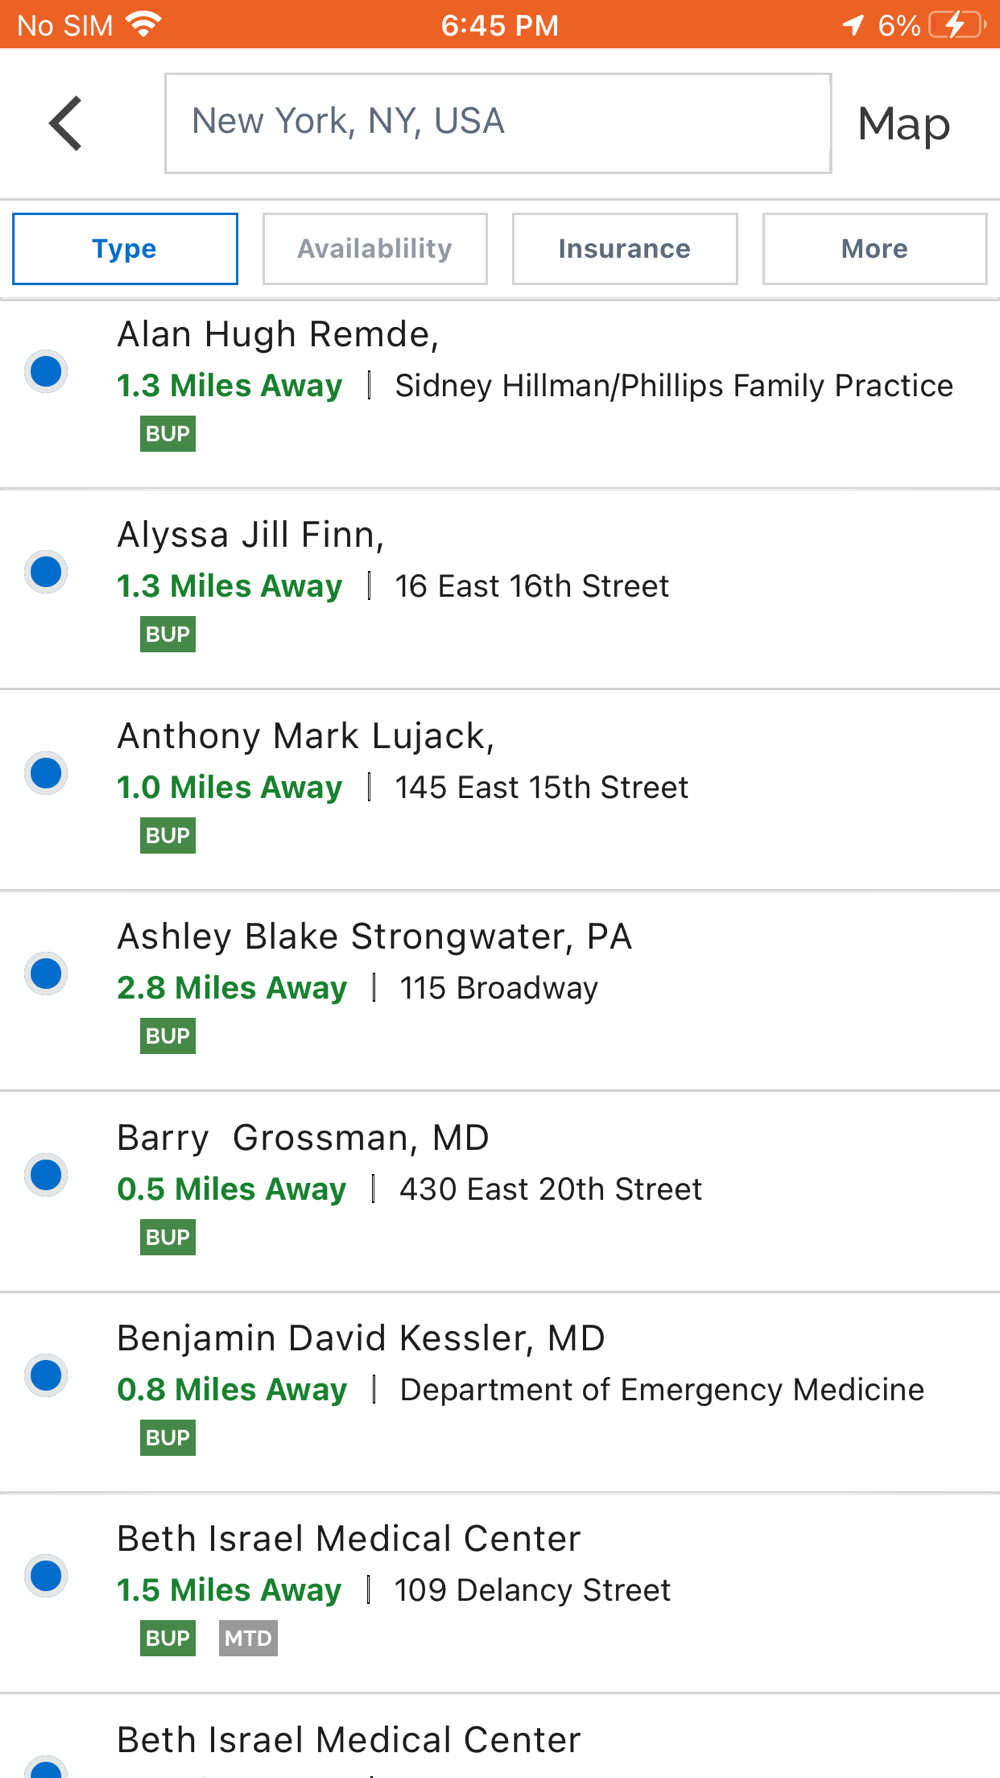Viewport: 1000px width, 1778px height.
Task: Tap the New York, NY, USA search field
Action: (x=497, y=123)
